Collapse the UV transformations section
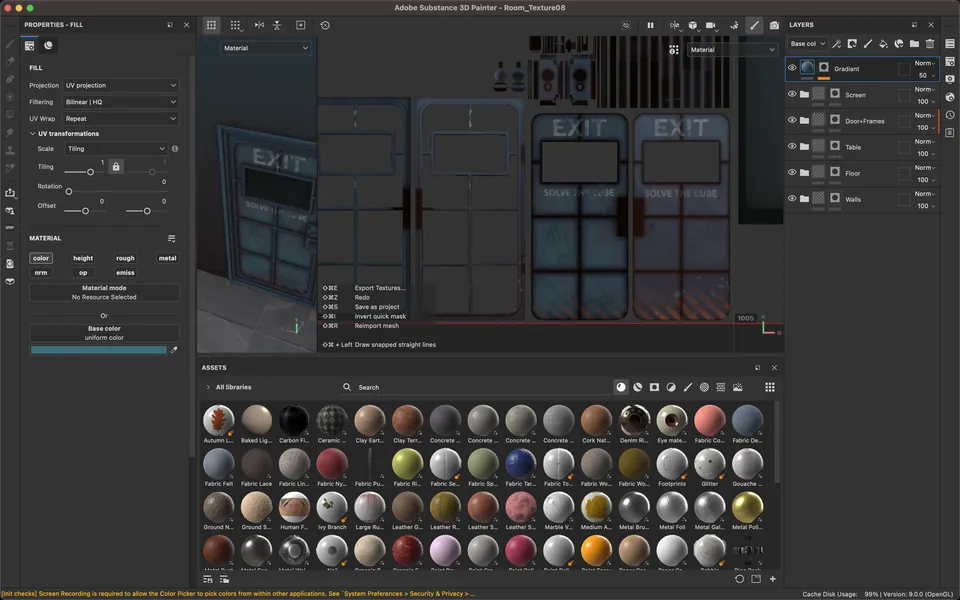The height and width of the screenshot is (600, 960). 32,133
